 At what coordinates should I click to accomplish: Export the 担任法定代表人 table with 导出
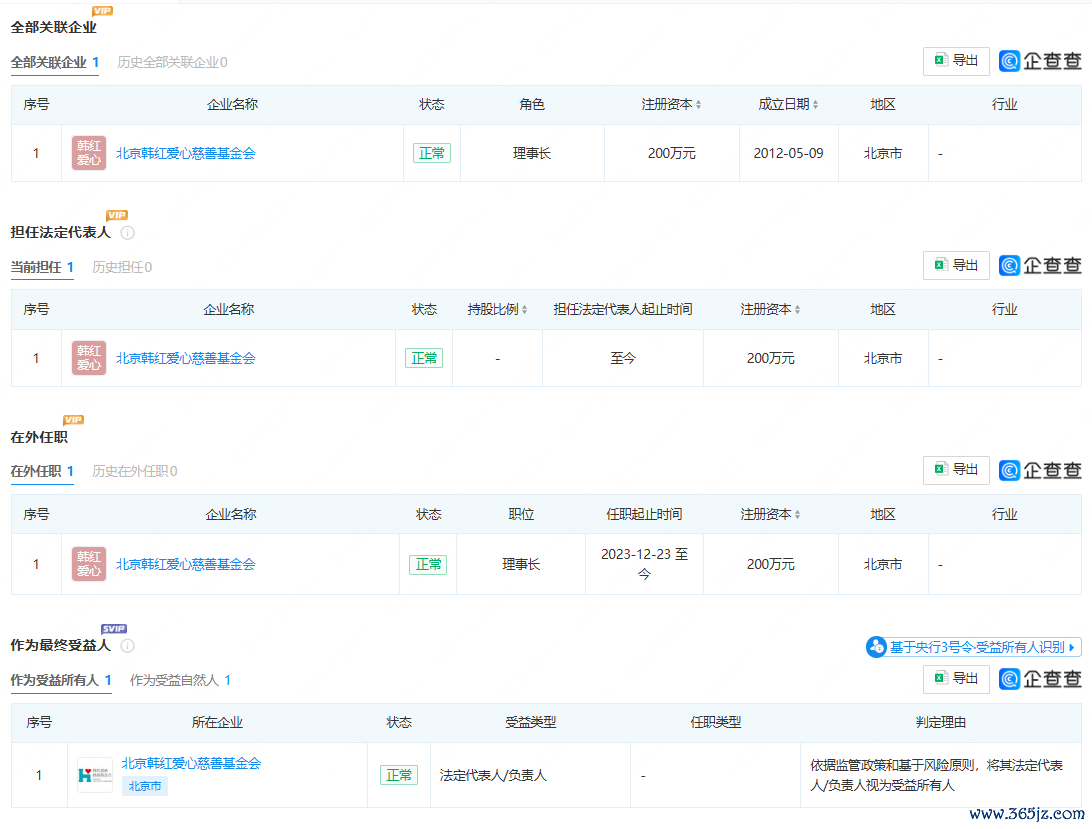tap(956, 265)
